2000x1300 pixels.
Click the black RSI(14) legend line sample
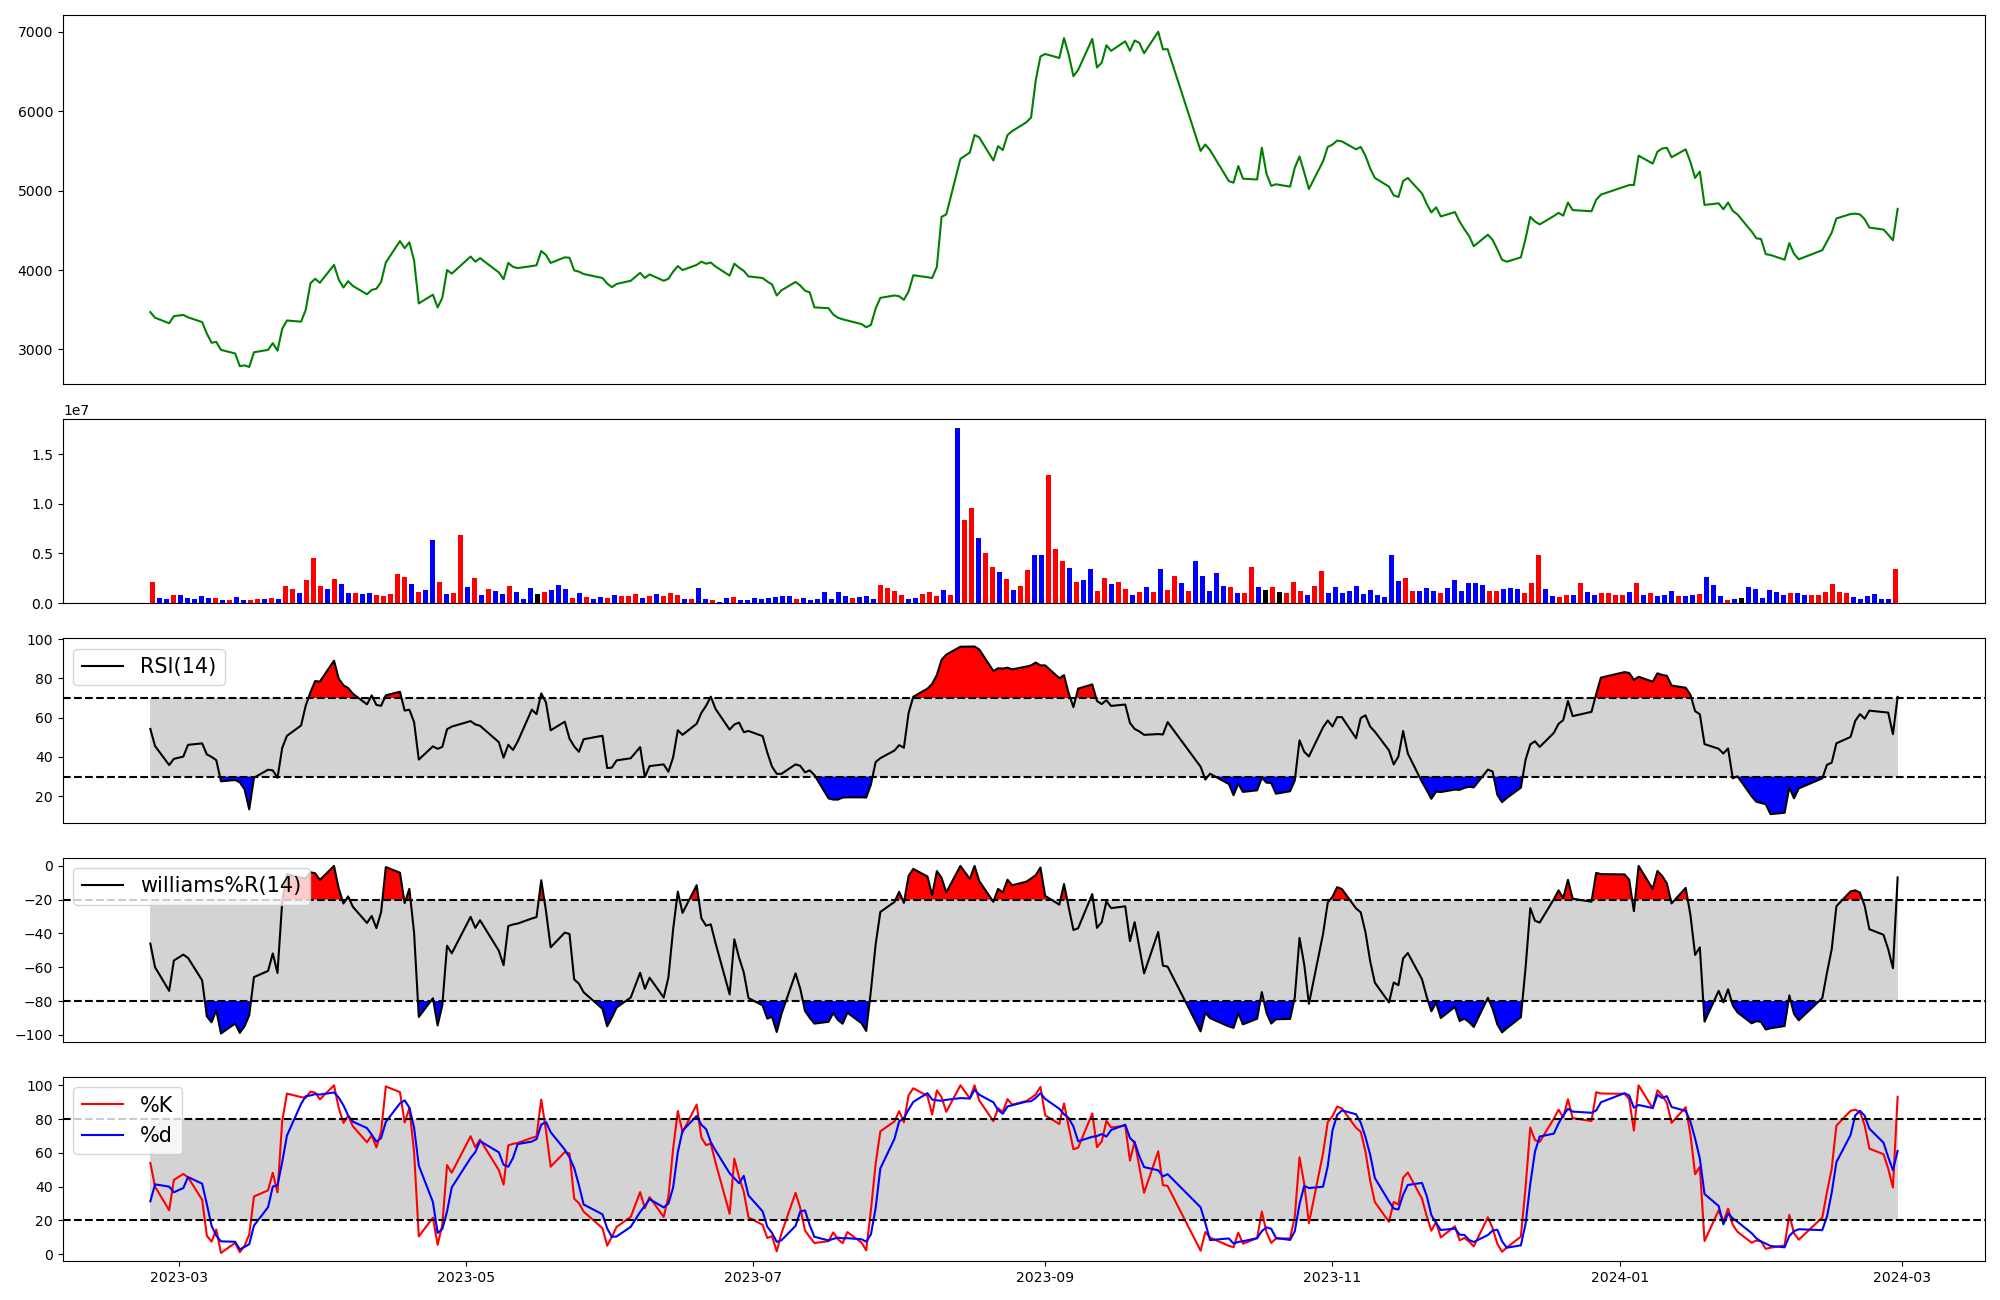102,666
